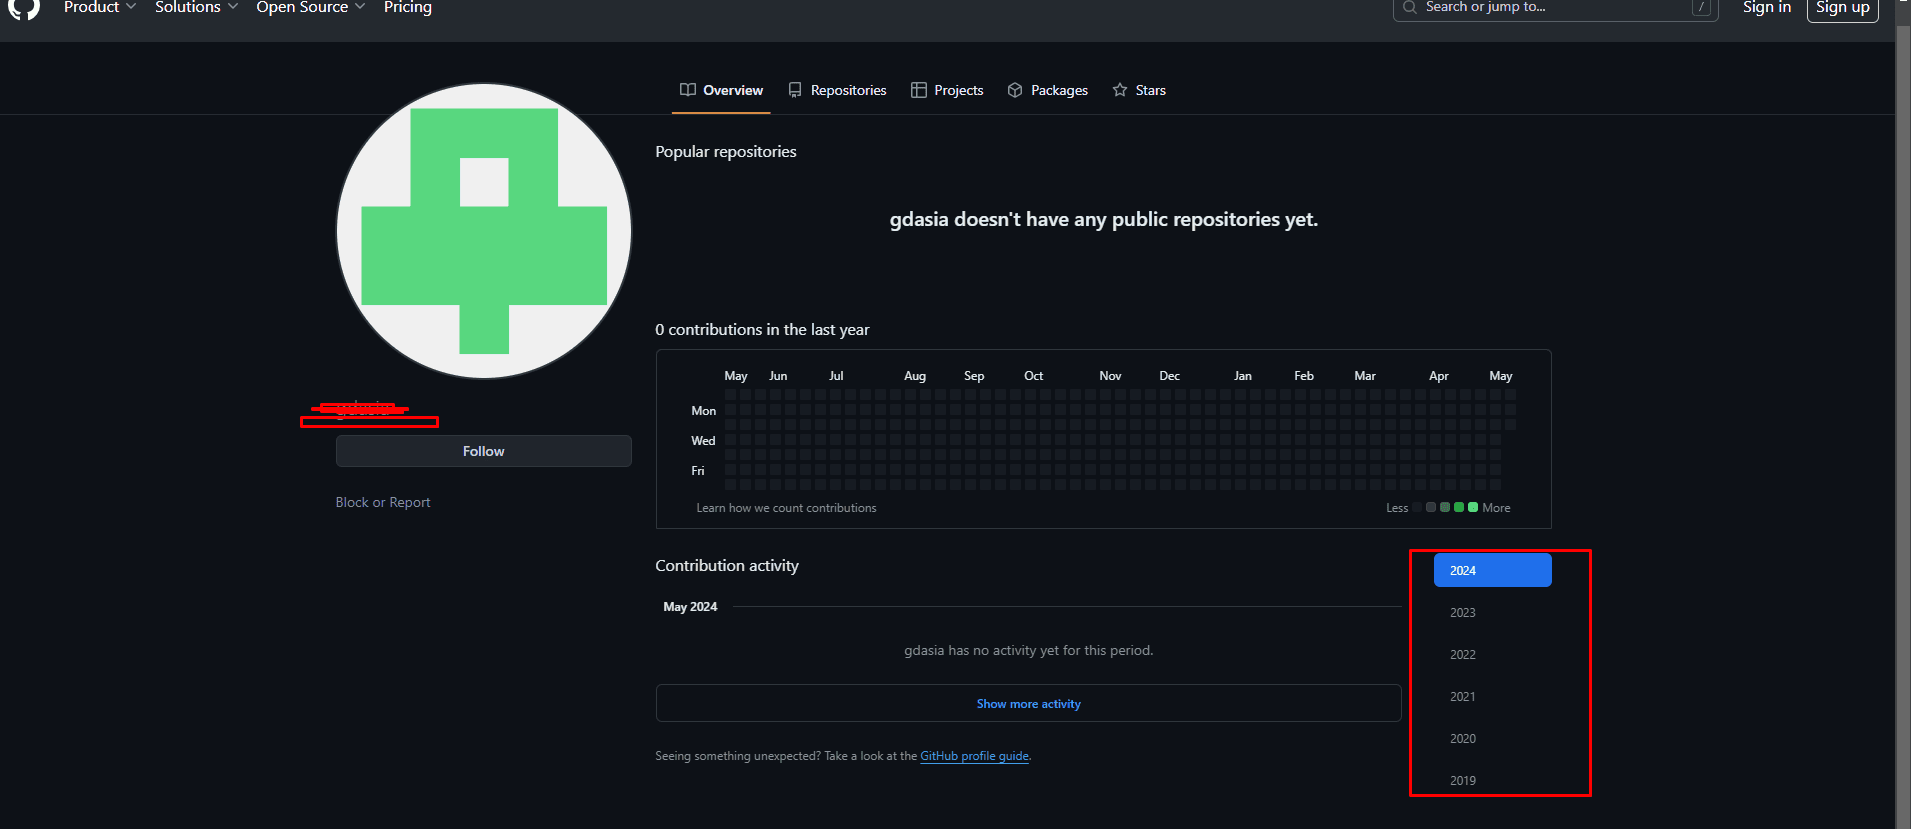
Task: Click the Repositories repo icon
Action: [795, 90]
